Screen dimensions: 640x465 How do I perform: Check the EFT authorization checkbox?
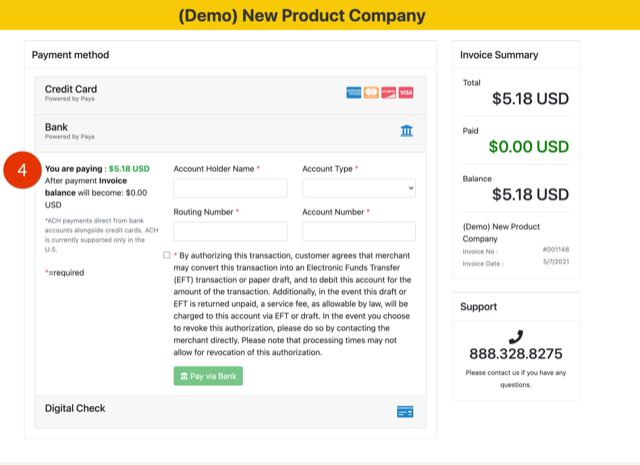167,255
